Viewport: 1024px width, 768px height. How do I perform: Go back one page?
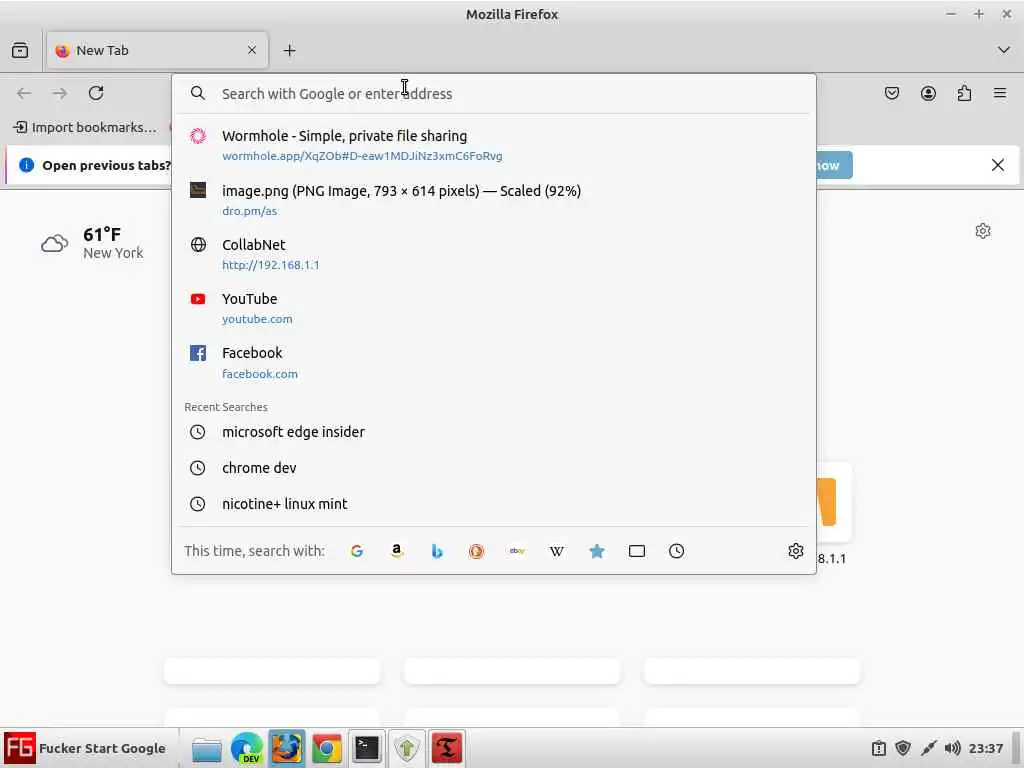(x=24, y=93)
